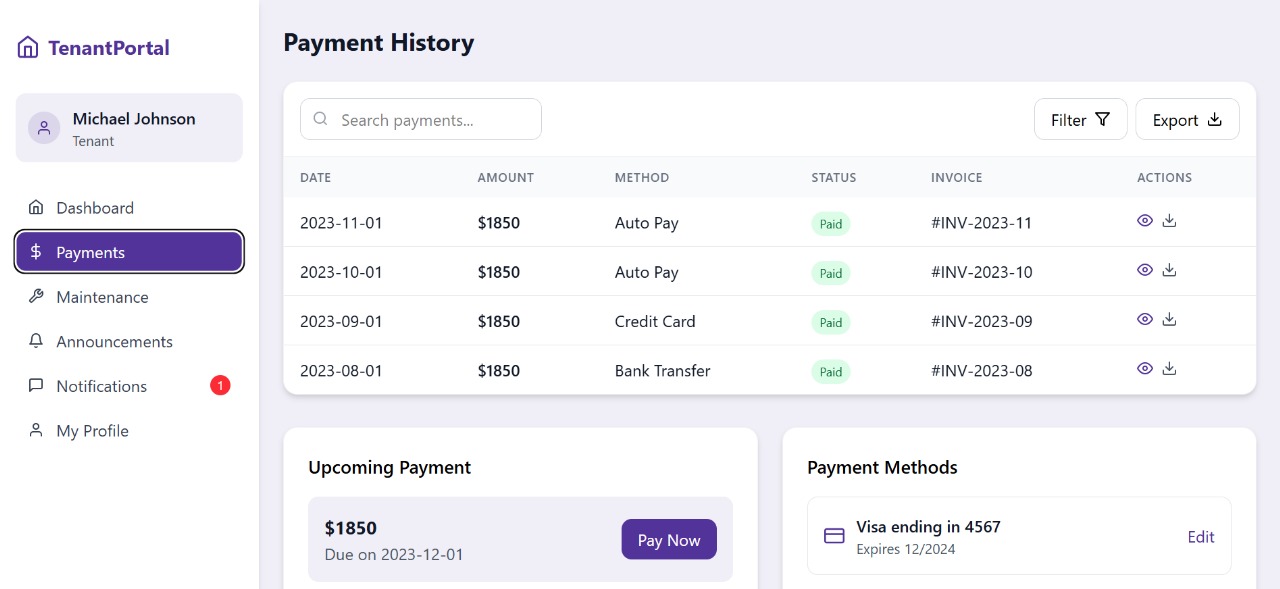Click Michael Johnson's avatar icon
This screenshot has height=589, width=1280.
(44, 127)
